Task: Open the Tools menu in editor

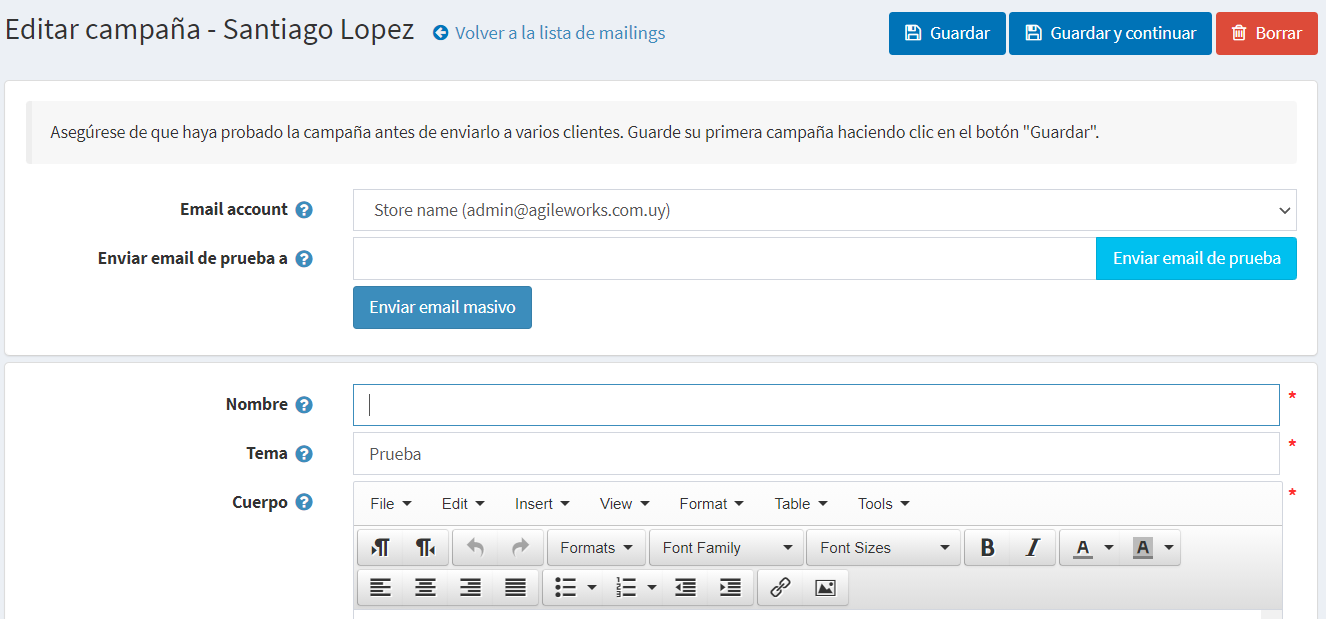Action: [883, 504]
